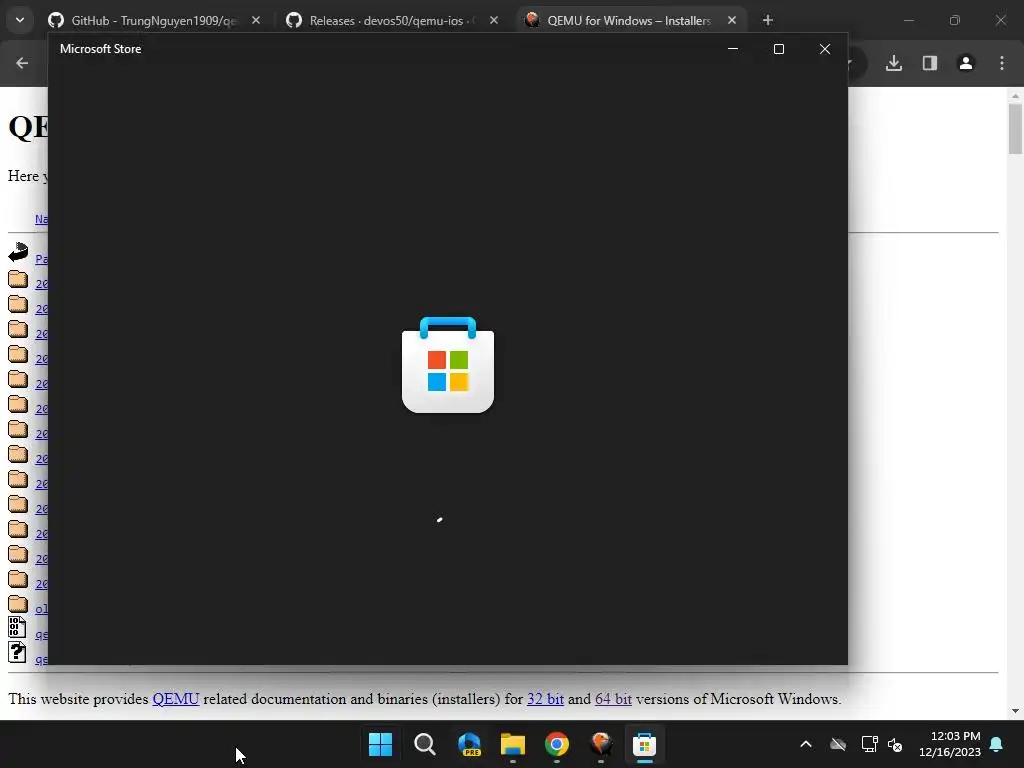
Task: Click the unknown file question-mark icon
Action: pyautogui.click(x=16, y=652)
